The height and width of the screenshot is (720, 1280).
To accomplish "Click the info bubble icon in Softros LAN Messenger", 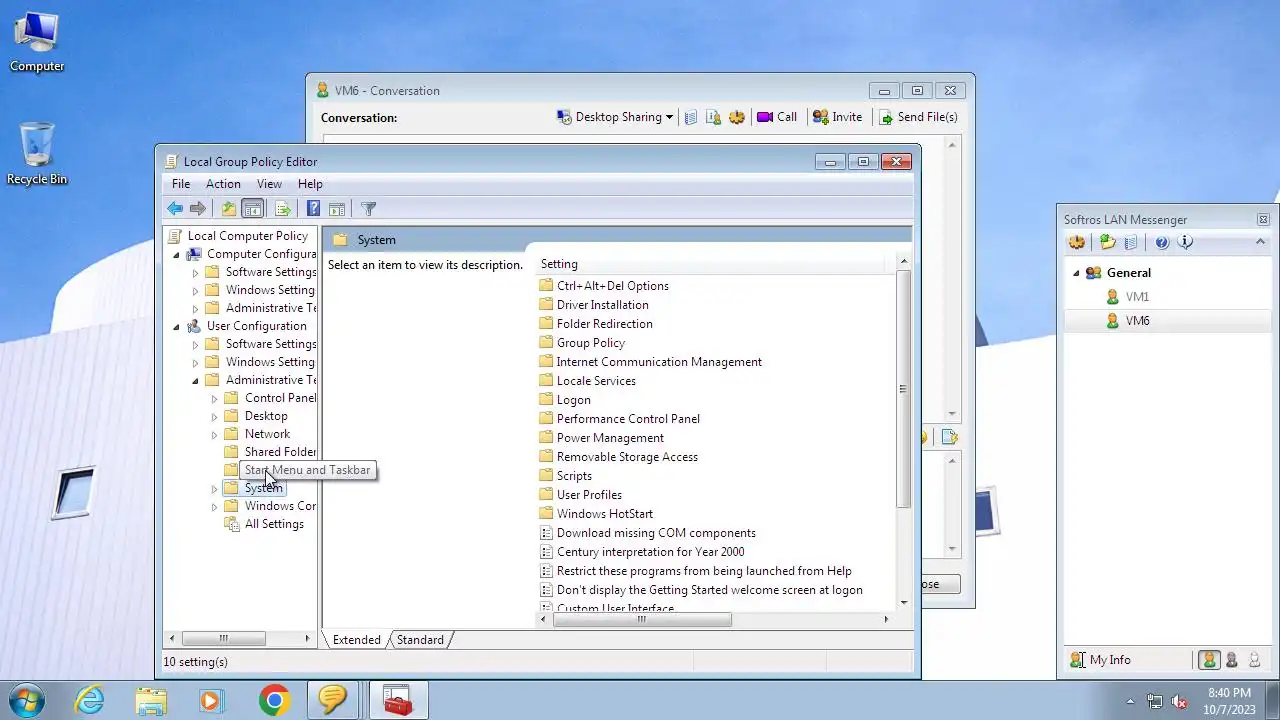I will tap(1185, 242).
